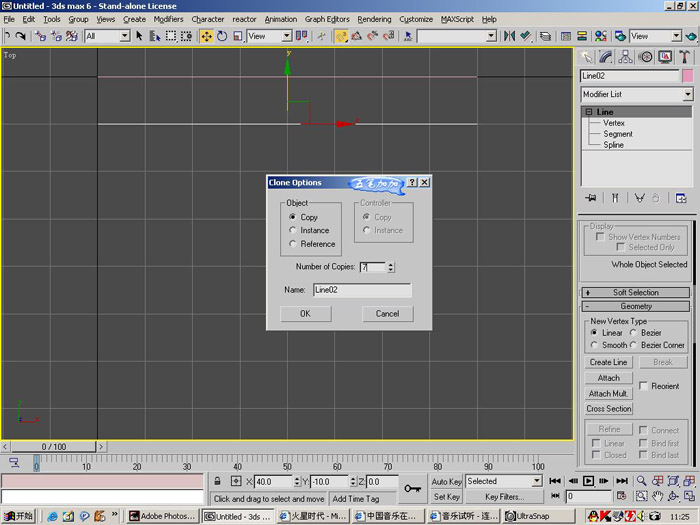Click the Undo arrow in main toolbar
The width and height of the screenshot is (700, 525).
7,36
